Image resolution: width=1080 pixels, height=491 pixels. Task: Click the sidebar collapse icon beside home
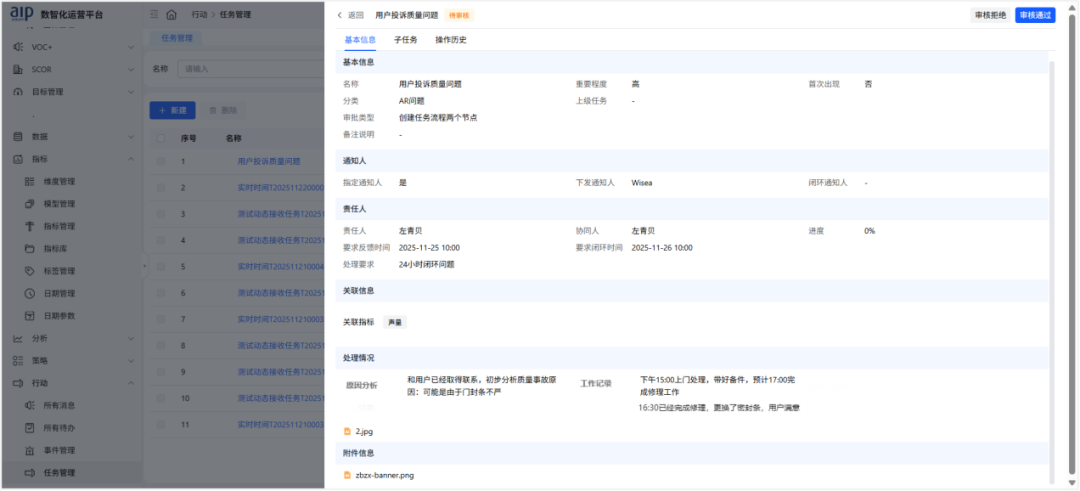(x=153, y=15)
